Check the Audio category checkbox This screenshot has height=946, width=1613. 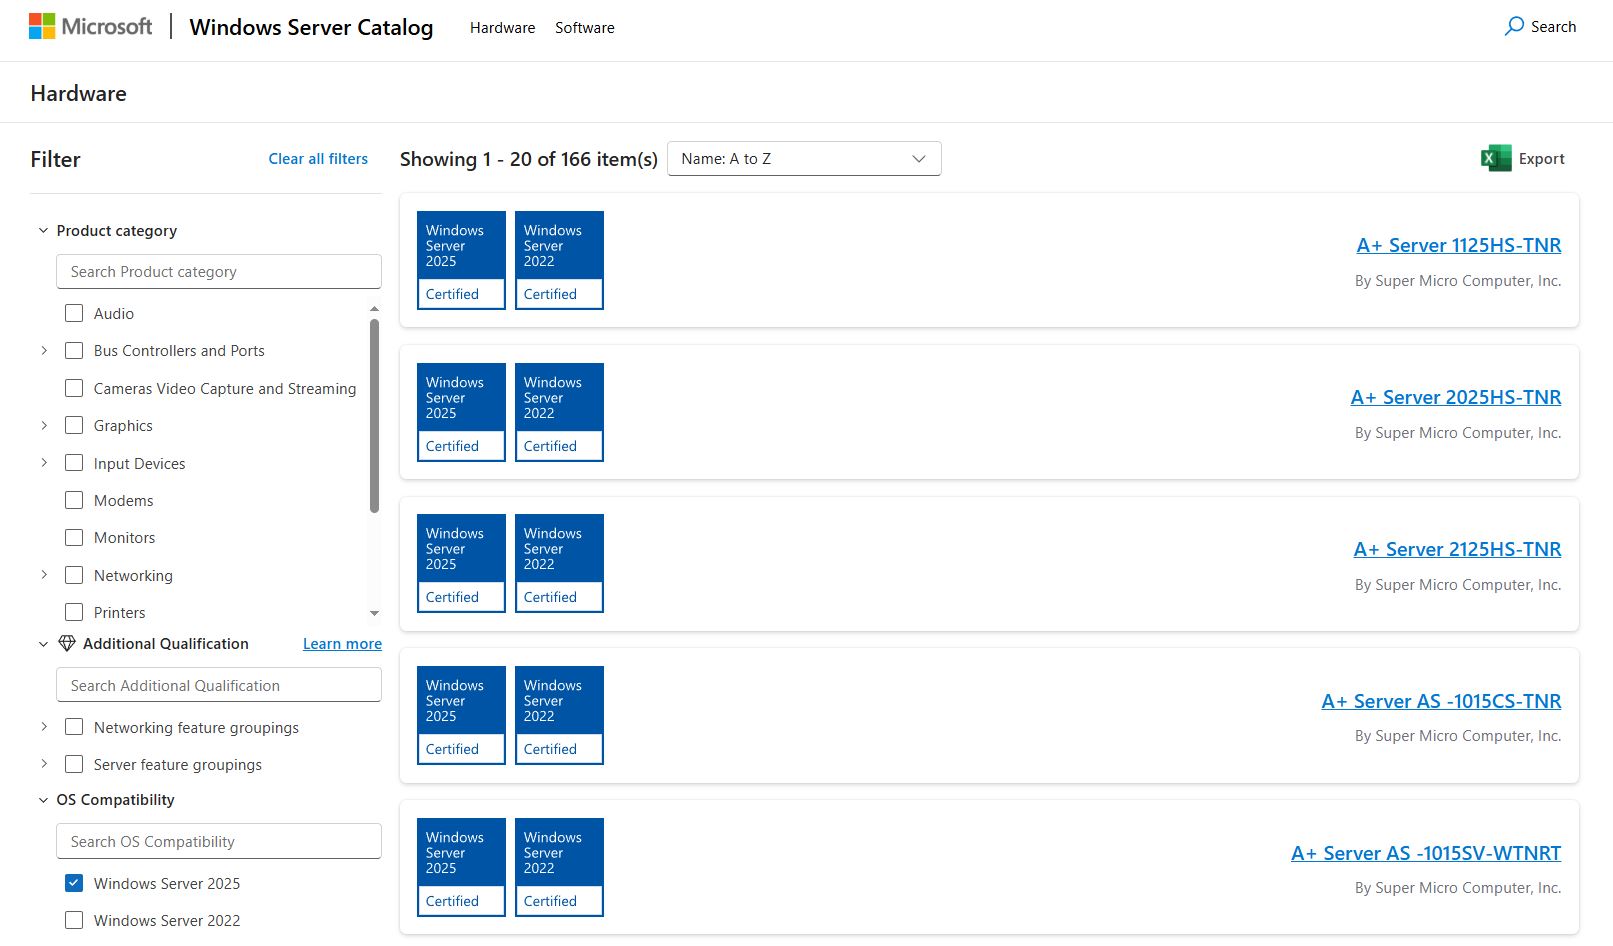click(74, 313)
